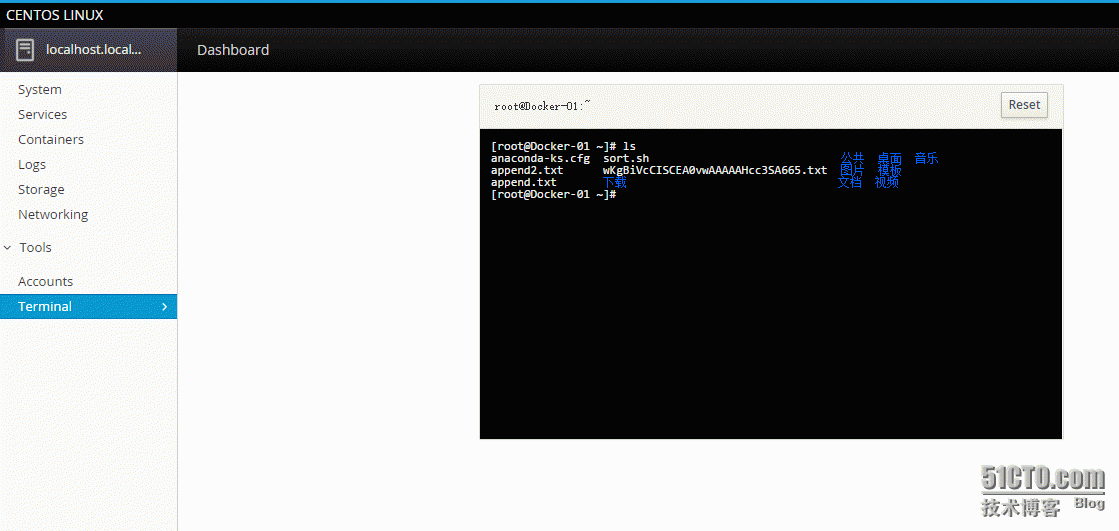
Task: Open the Accounts page
Action: tap(46, 281)
